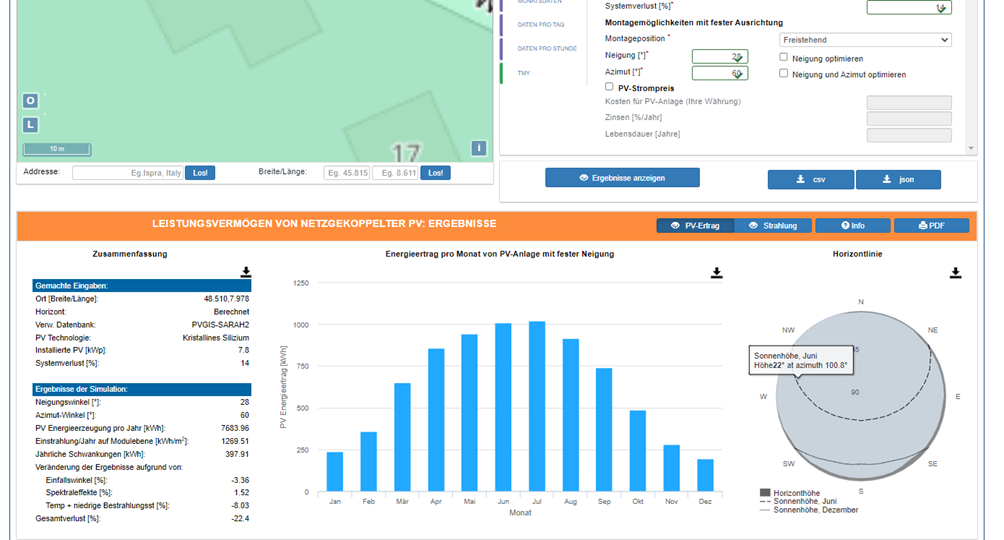Download the Zusammenfassung summary via its download icon
The height and width of the screenshot is (540, 1004).
click(246, 272)
